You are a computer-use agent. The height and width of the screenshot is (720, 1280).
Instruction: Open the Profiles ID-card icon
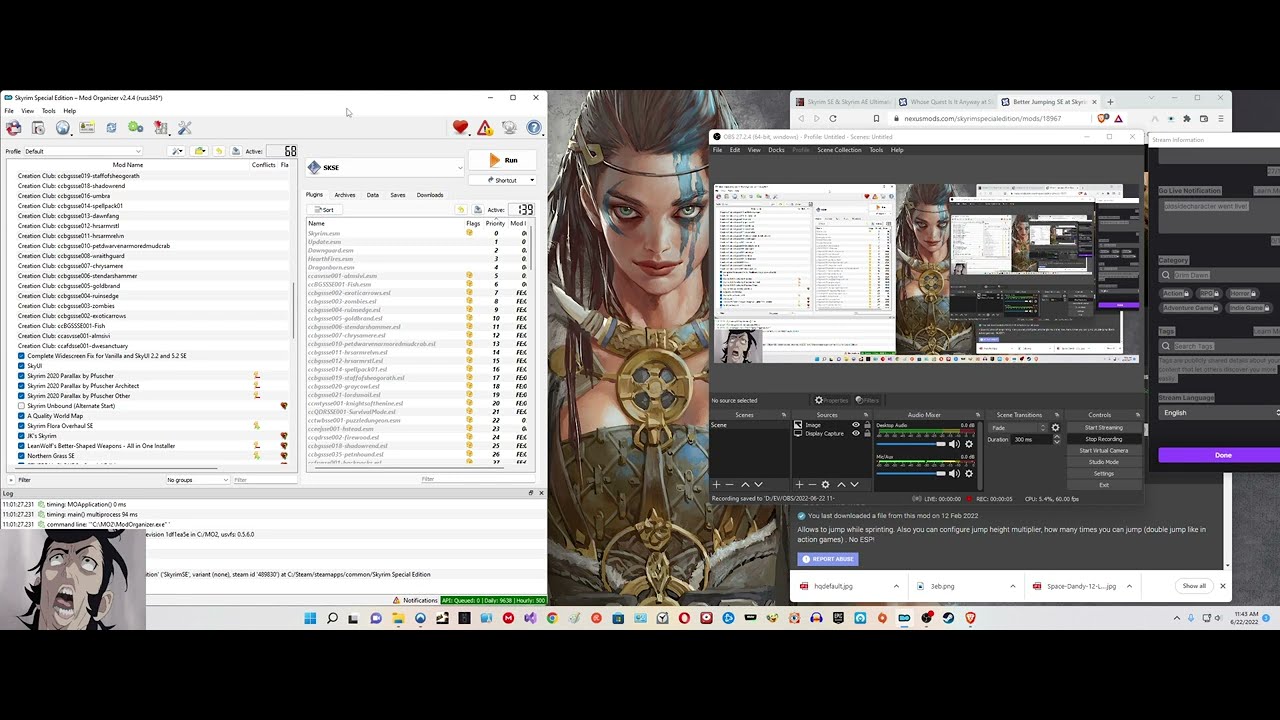tap(87, 128)
